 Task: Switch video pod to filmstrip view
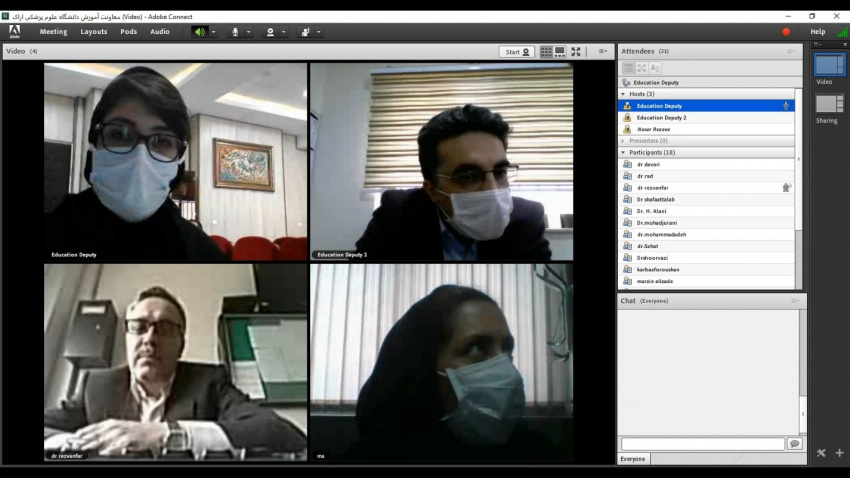tap(560, 52)
